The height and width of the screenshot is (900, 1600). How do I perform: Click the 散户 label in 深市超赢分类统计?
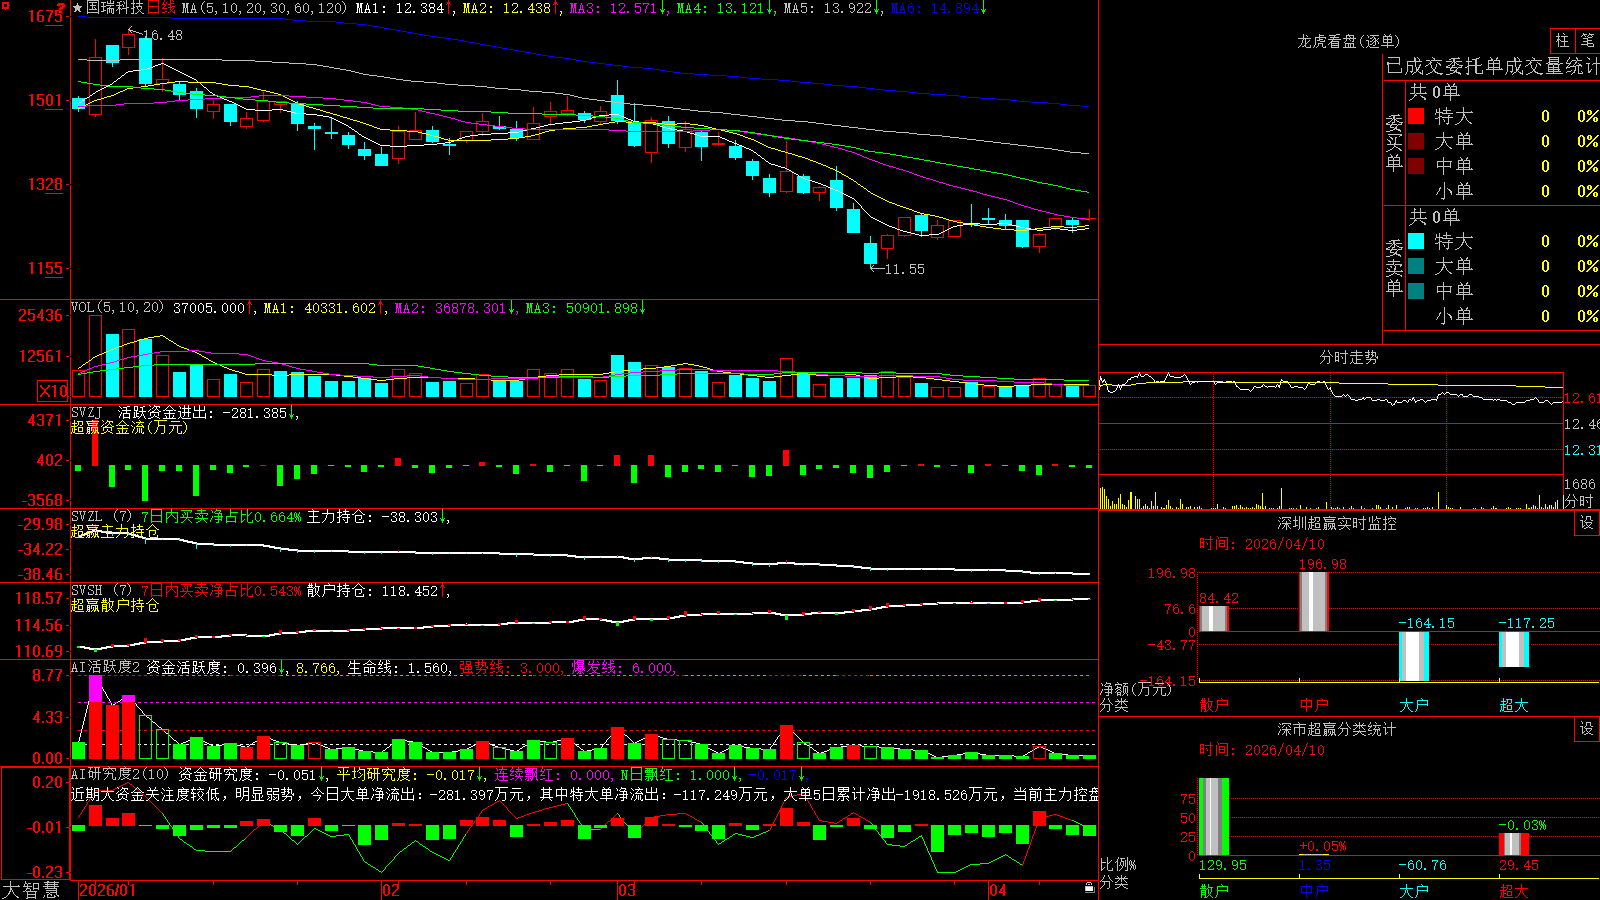coord(1214,891)
